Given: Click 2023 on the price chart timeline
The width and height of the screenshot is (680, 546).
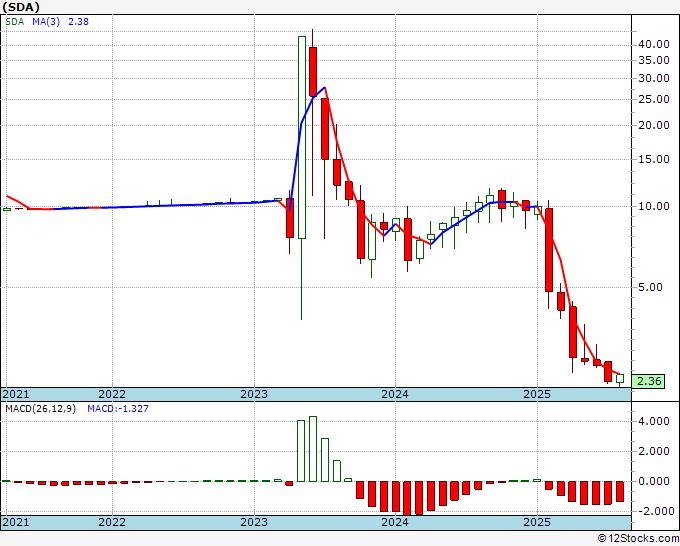Looking at the screenshot, I should 254,394.
